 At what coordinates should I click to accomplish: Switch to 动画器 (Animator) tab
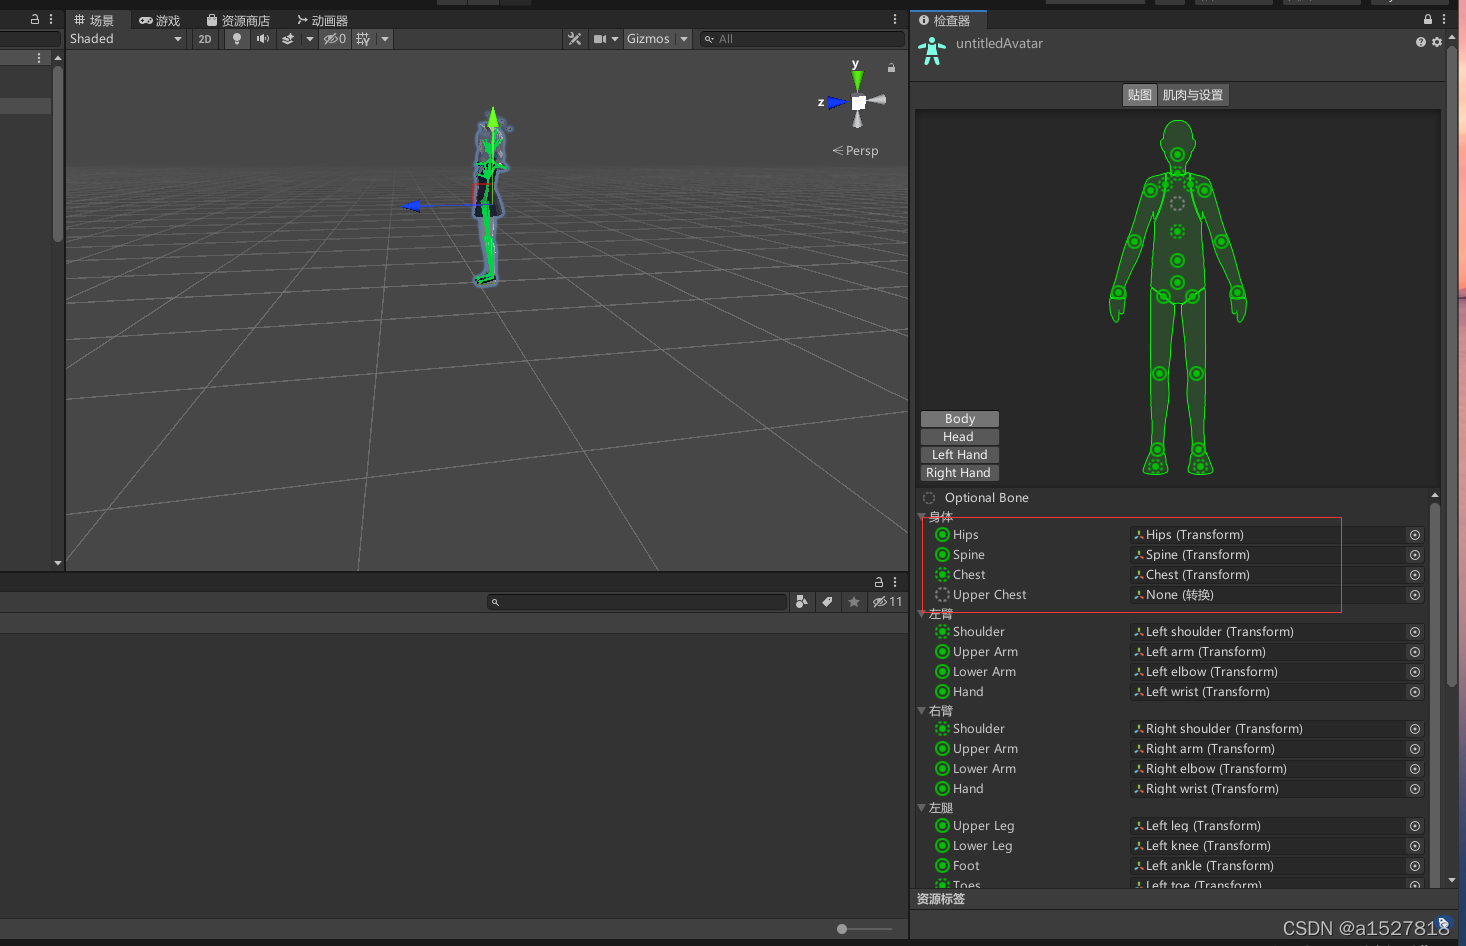pyautogui.click(x=322, y=20)
